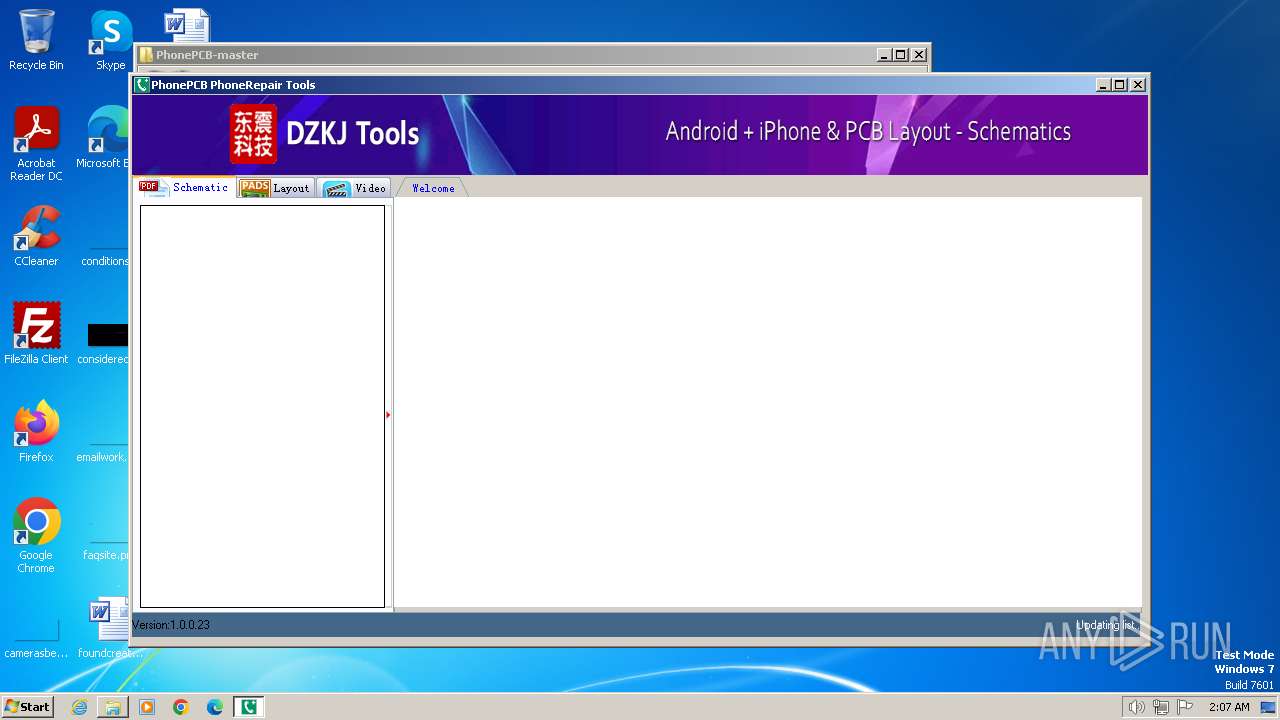
Task: Select the CCleaner desktop shortcut
Action: tap(36, 236)
